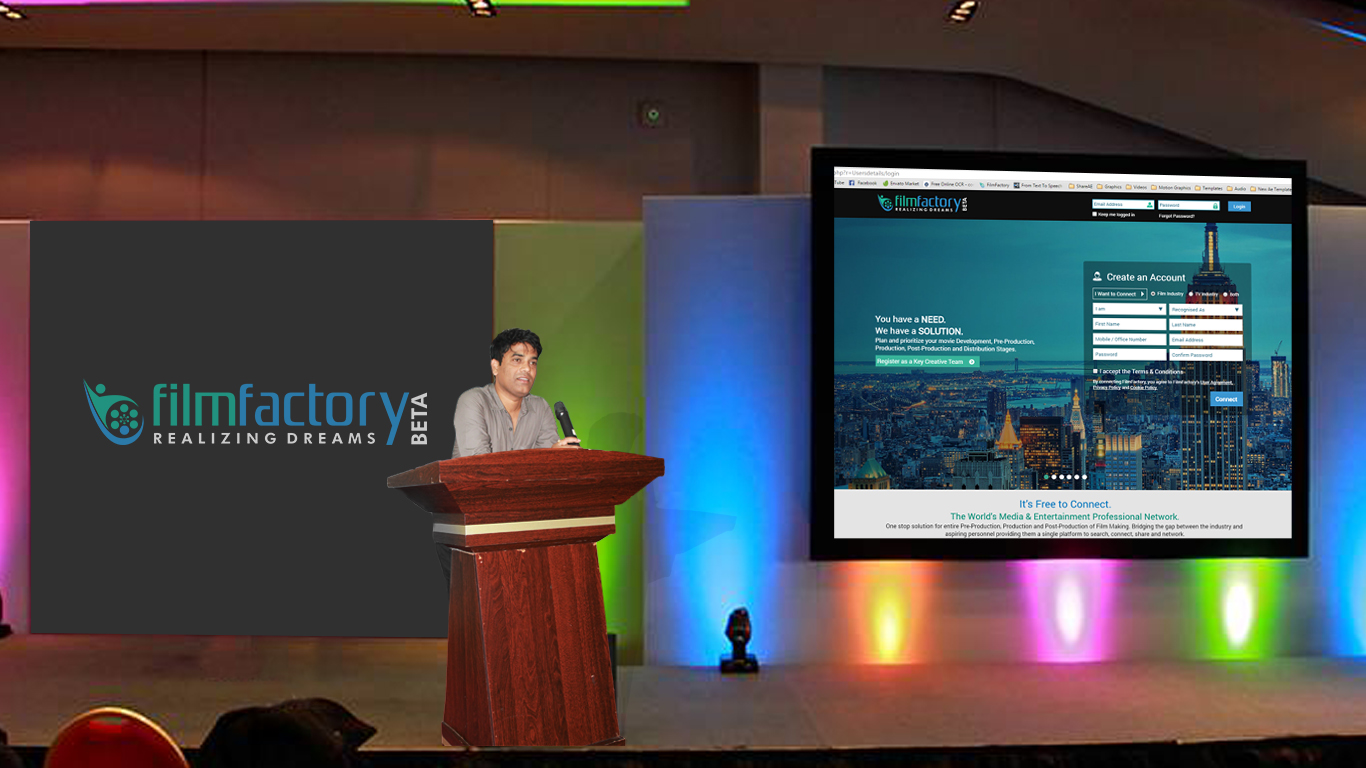Click the "Create an Account" heading text

pyautogui.click(x=1146, y=277)
